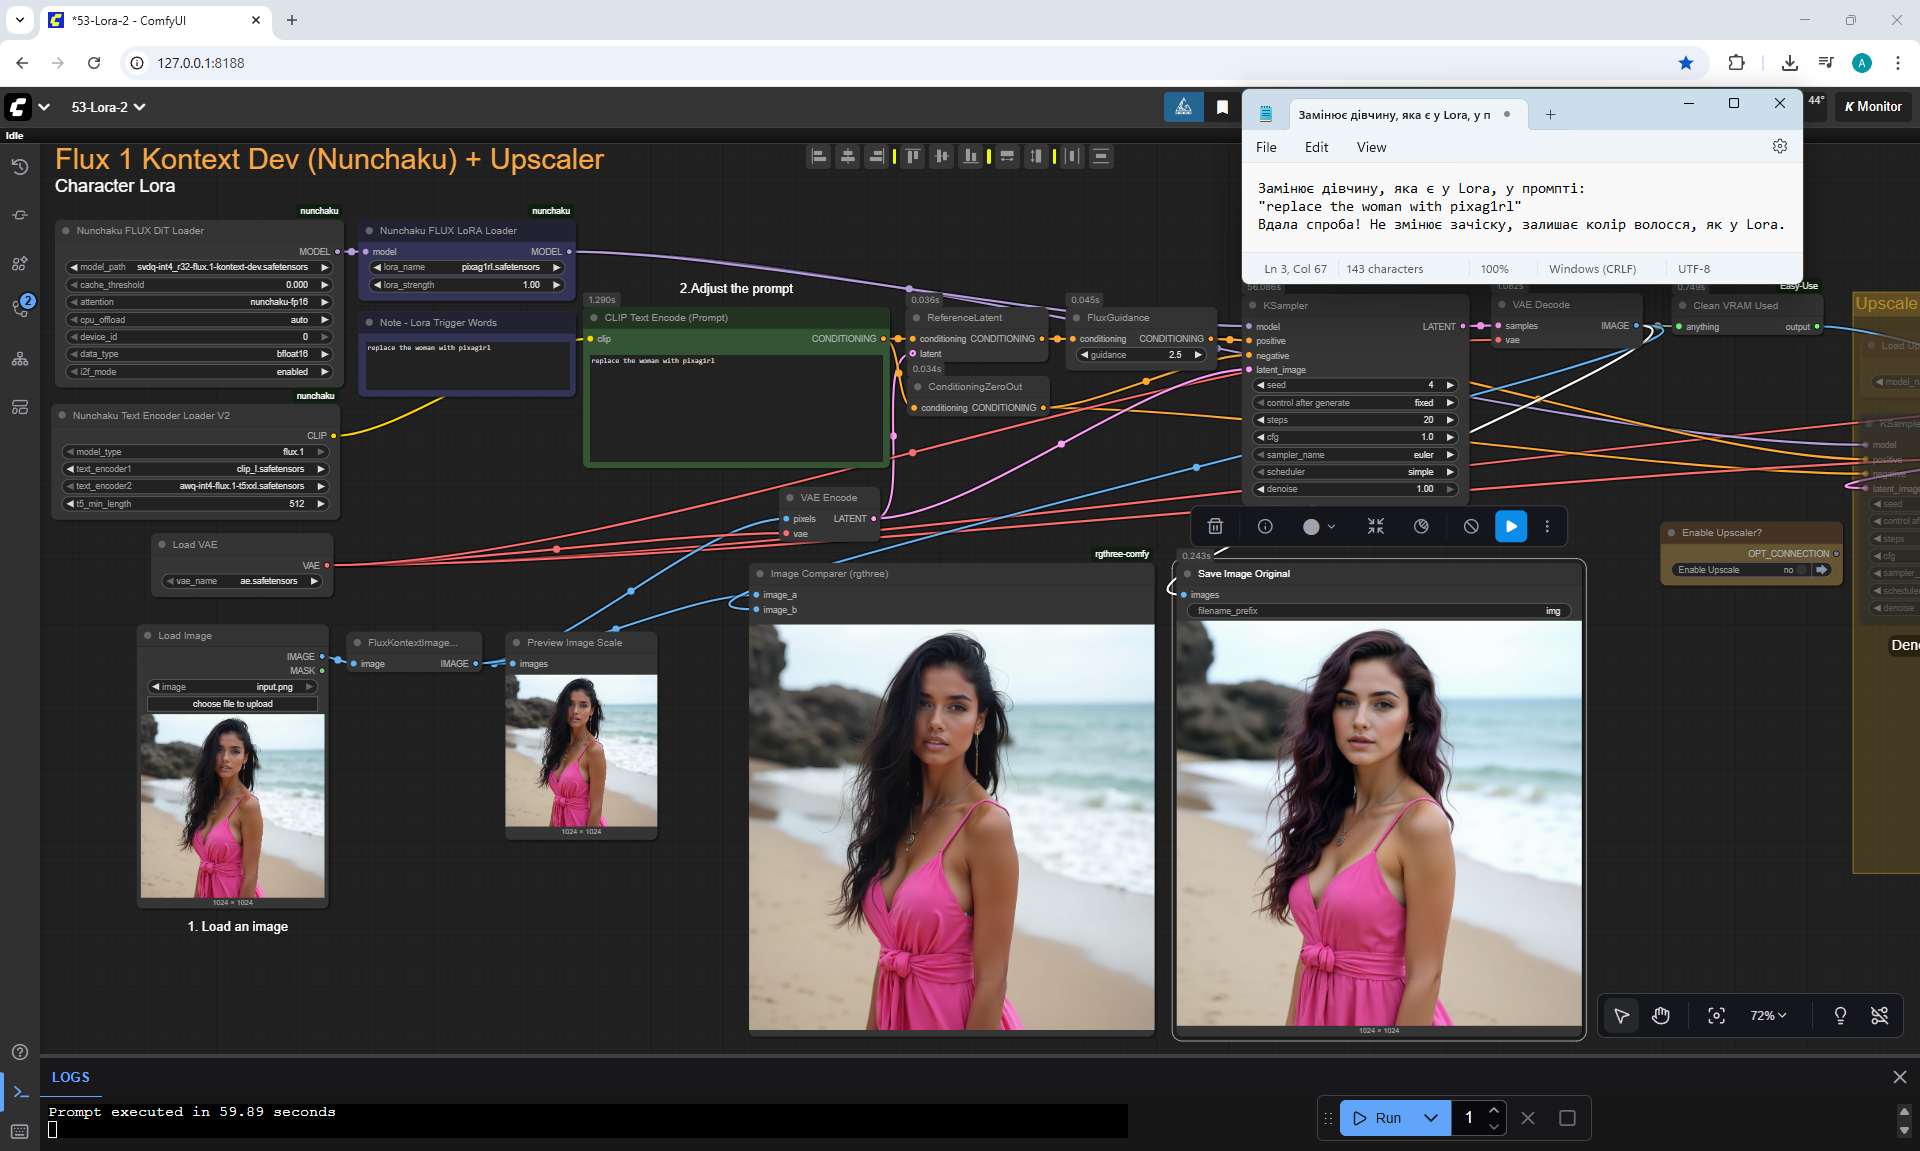
Task: Open the 53-Lora-2 workflow dropdown
Action: pyautogui.click(x=108, y=107)
